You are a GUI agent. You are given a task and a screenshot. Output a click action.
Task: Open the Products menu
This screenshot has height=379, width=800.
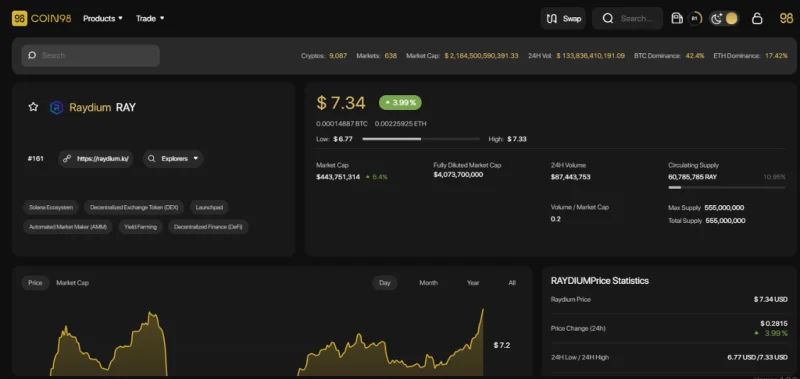pyautogui.click(x=103, y=18)
